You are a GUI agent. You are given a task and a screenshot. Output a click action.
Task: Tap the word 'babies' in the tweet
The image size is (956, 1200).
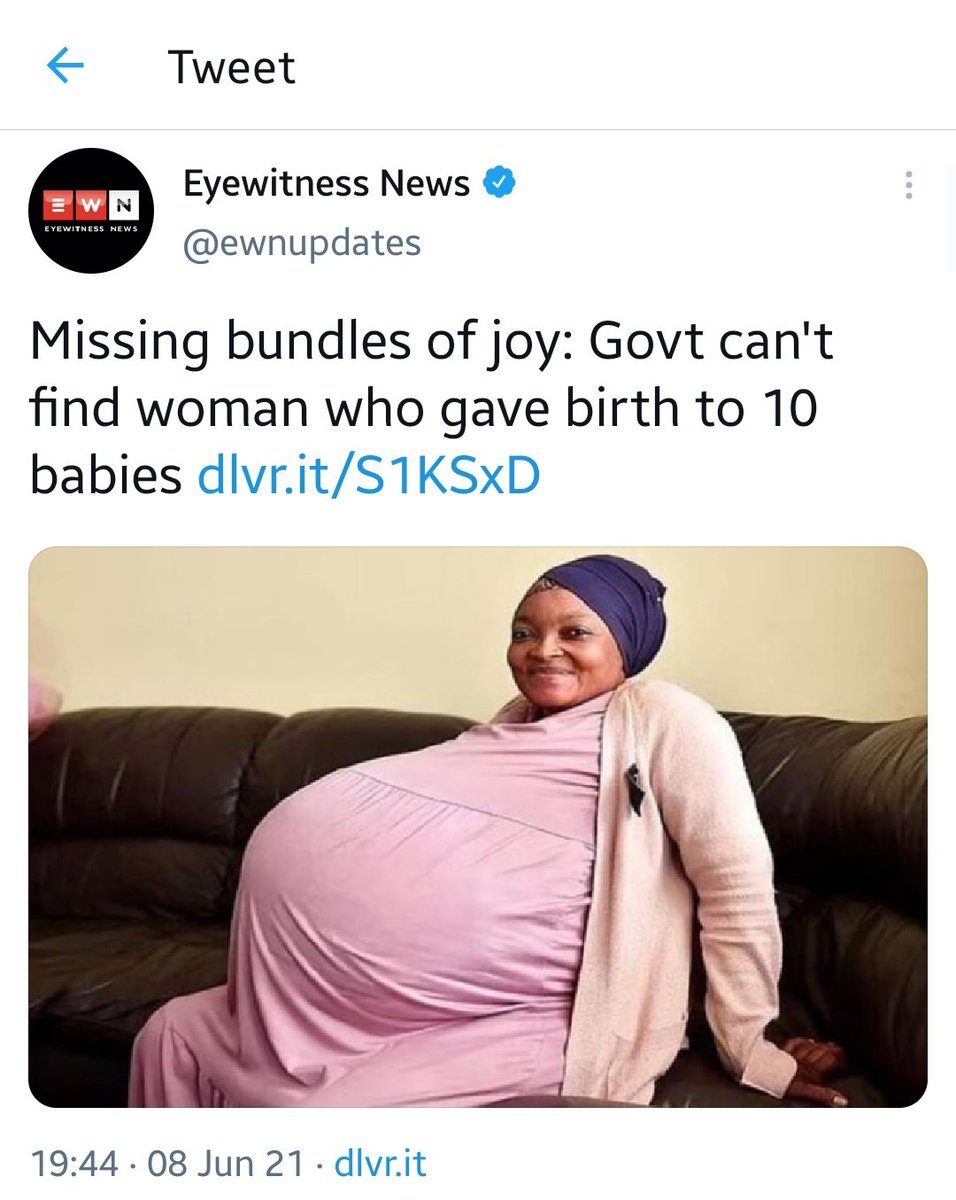click(106, 477)
